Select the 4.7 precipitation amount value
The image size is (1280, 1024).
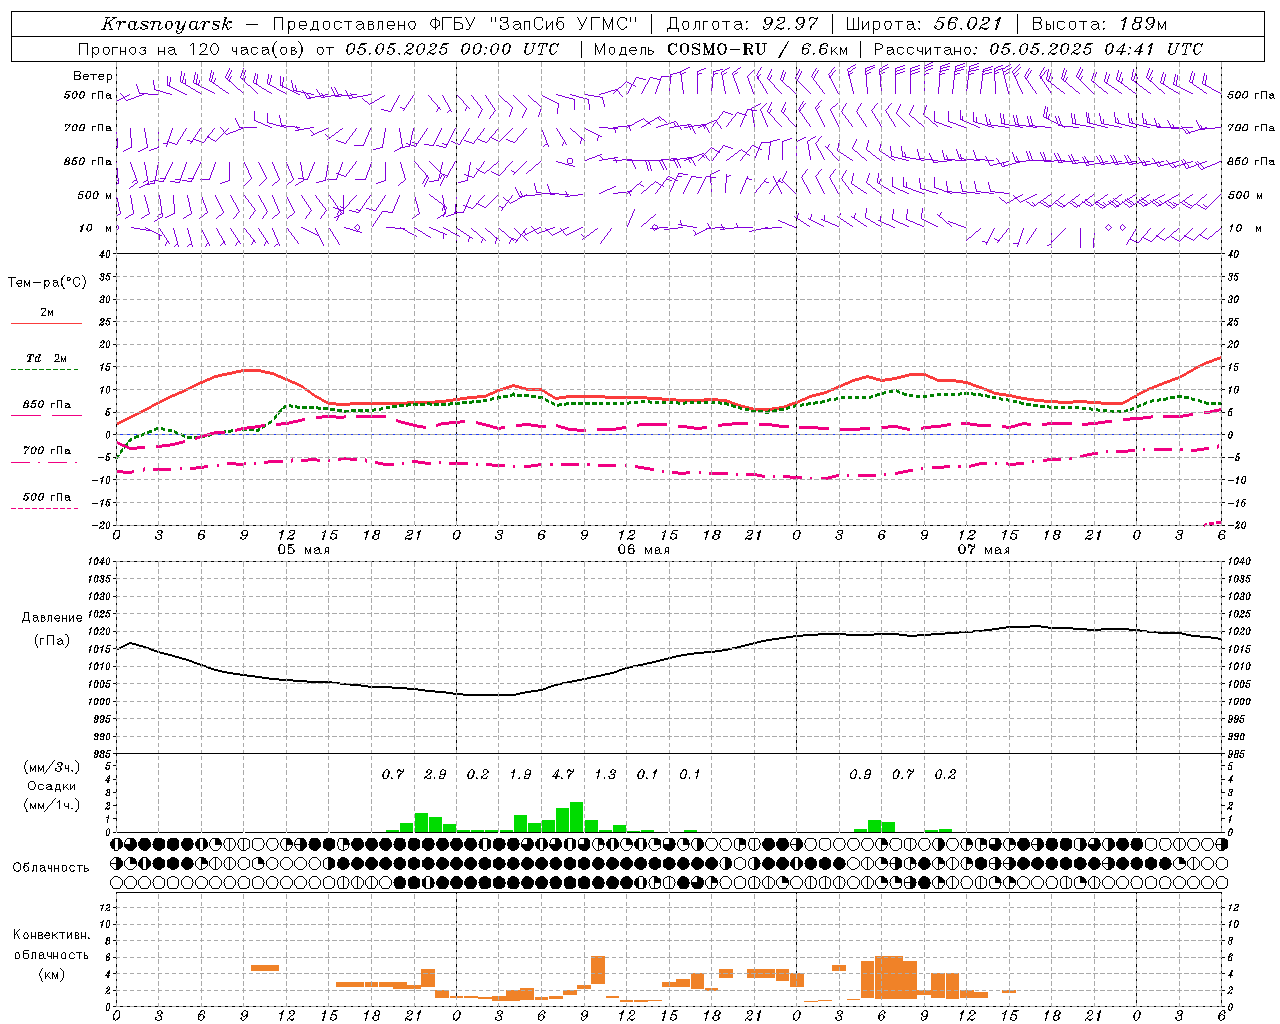coord(563,774)
